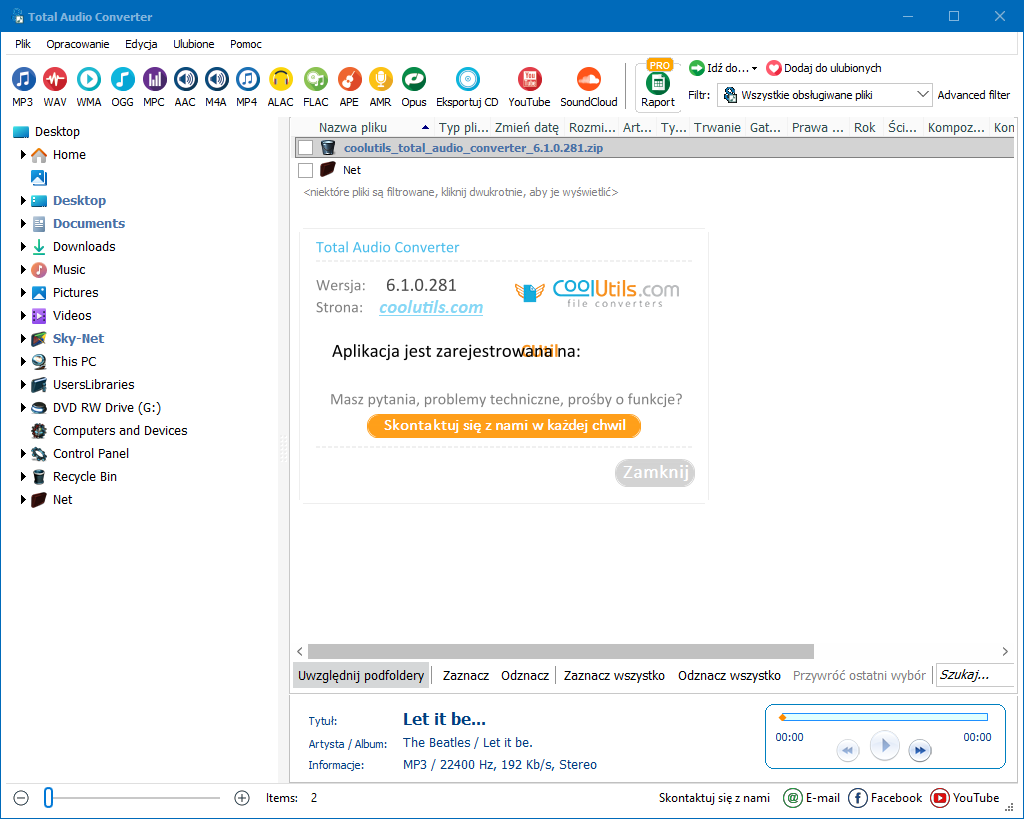Add to favorites with Dodaj do ulubionych
The image size is (1024, 819).
click(x=824, y=68)
